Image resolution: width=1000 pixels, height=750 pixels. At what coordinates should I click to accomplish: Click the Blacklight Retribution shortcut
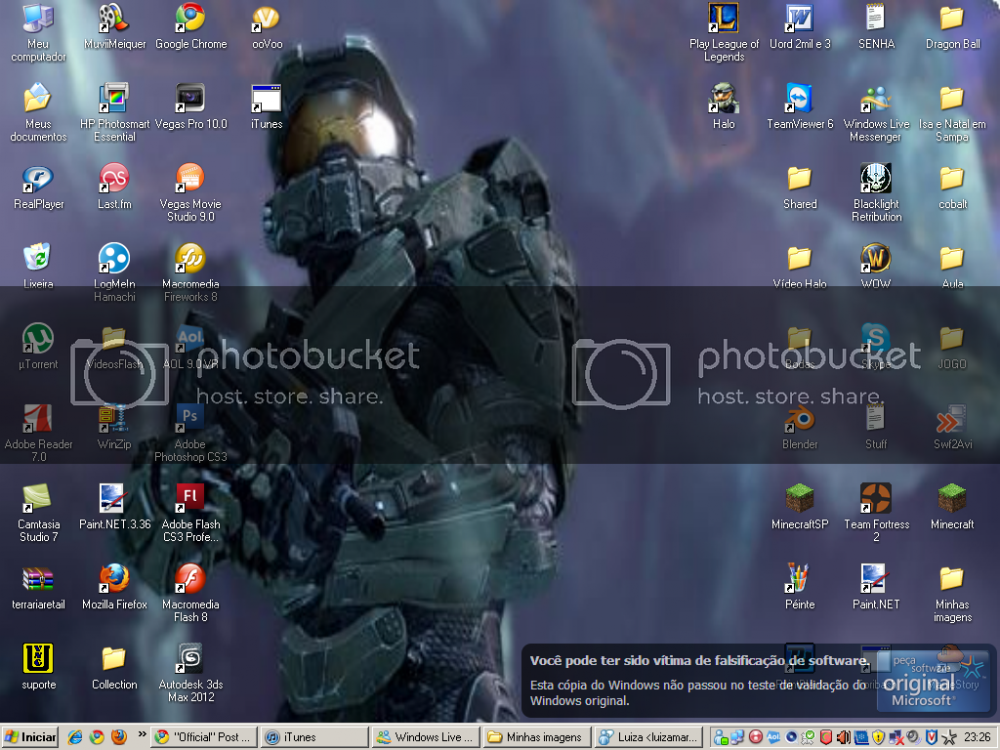point(876,193)
